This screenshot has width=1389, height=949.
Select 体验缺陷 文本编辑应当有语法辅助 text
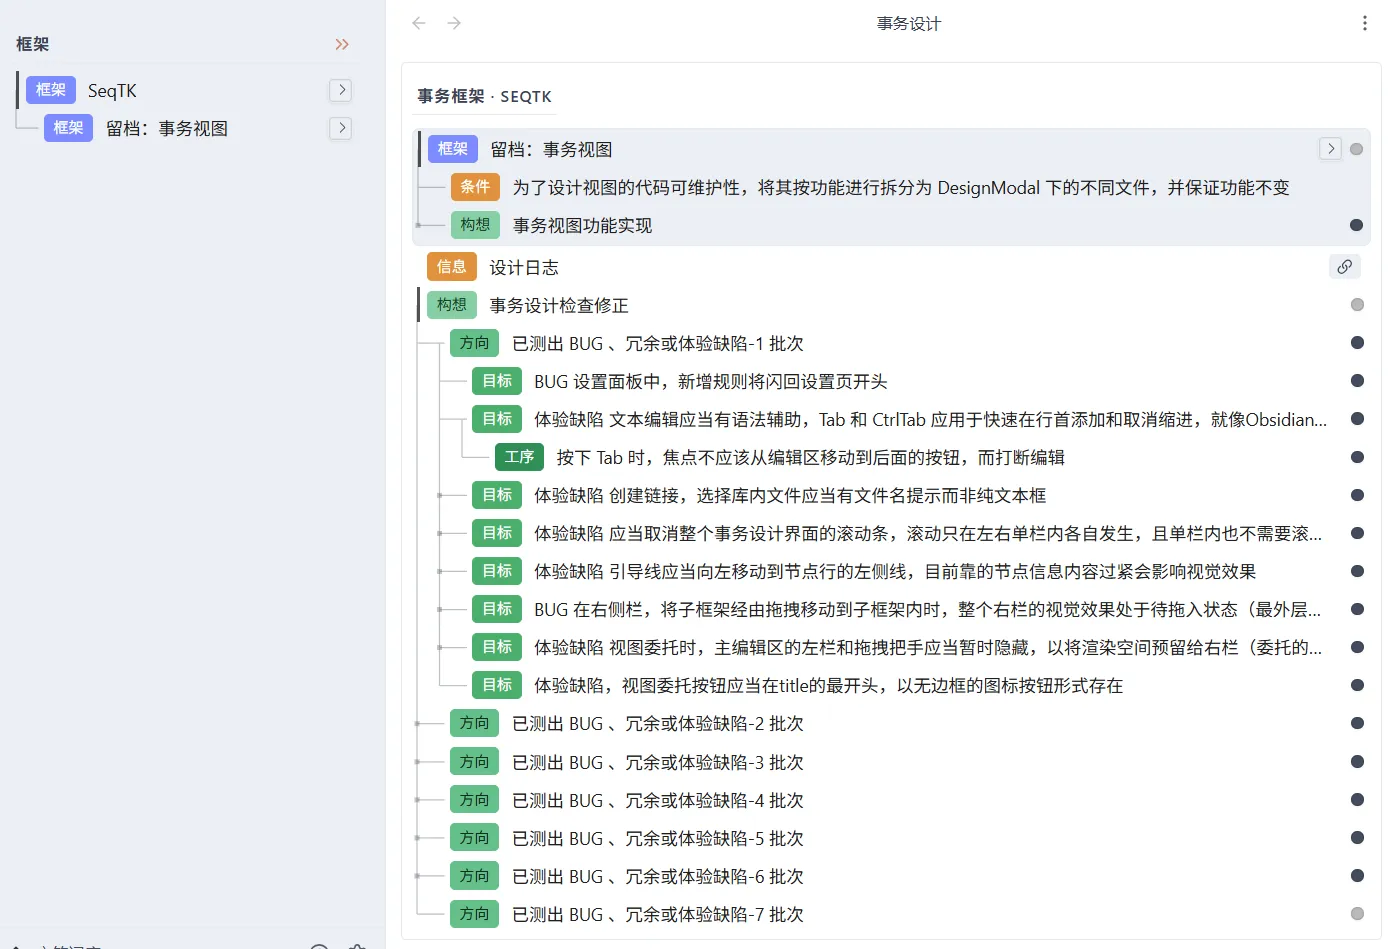(x=931, y=420)
